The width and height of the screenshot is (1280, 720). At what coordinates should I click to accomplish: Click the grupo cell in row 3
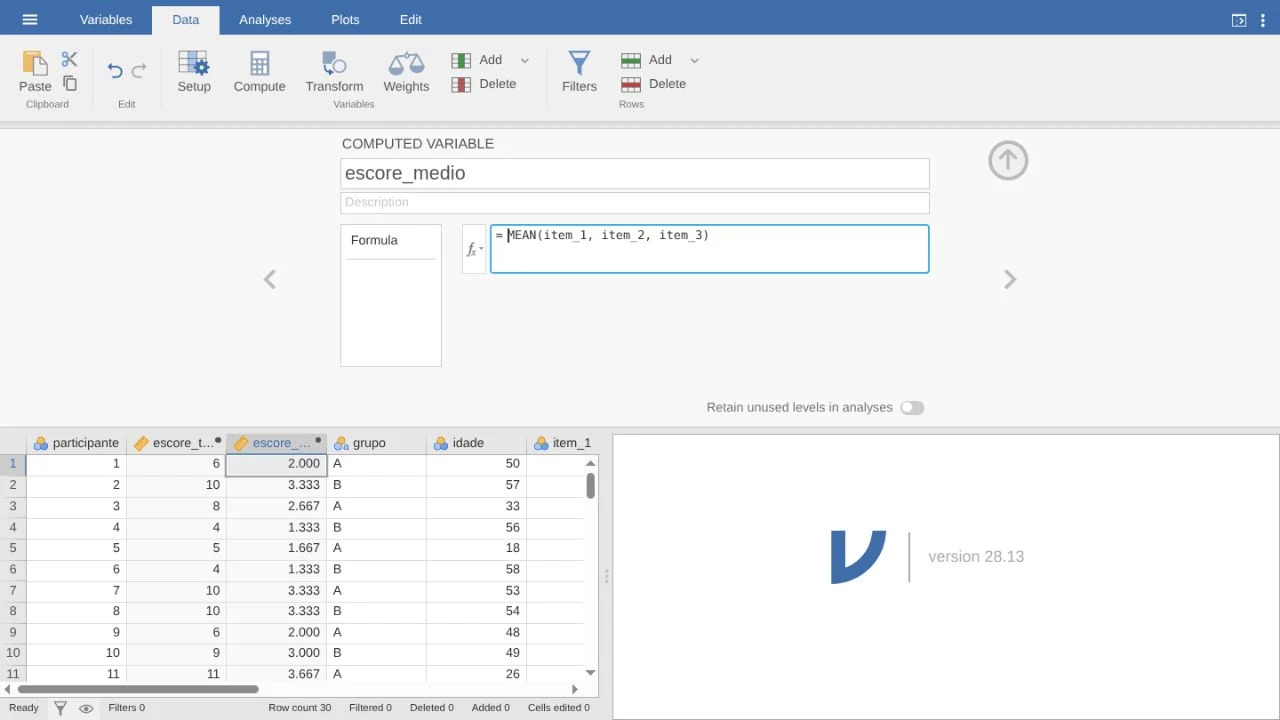(376, 506)
